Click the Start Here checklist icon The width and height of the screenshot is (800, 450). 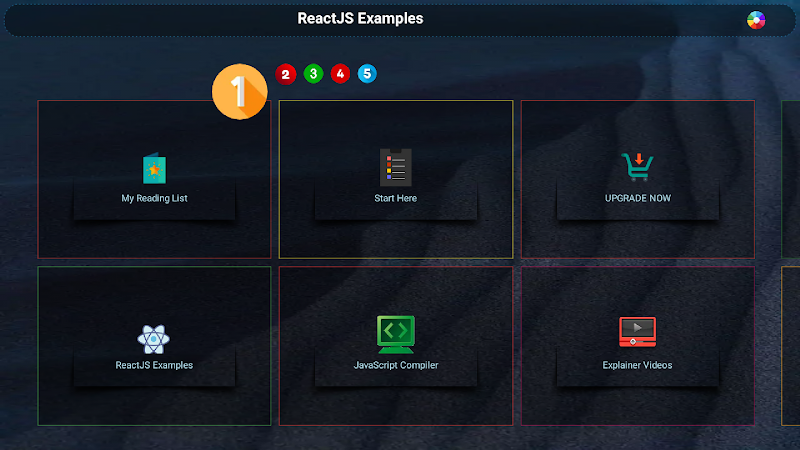[x=395, y=167]
